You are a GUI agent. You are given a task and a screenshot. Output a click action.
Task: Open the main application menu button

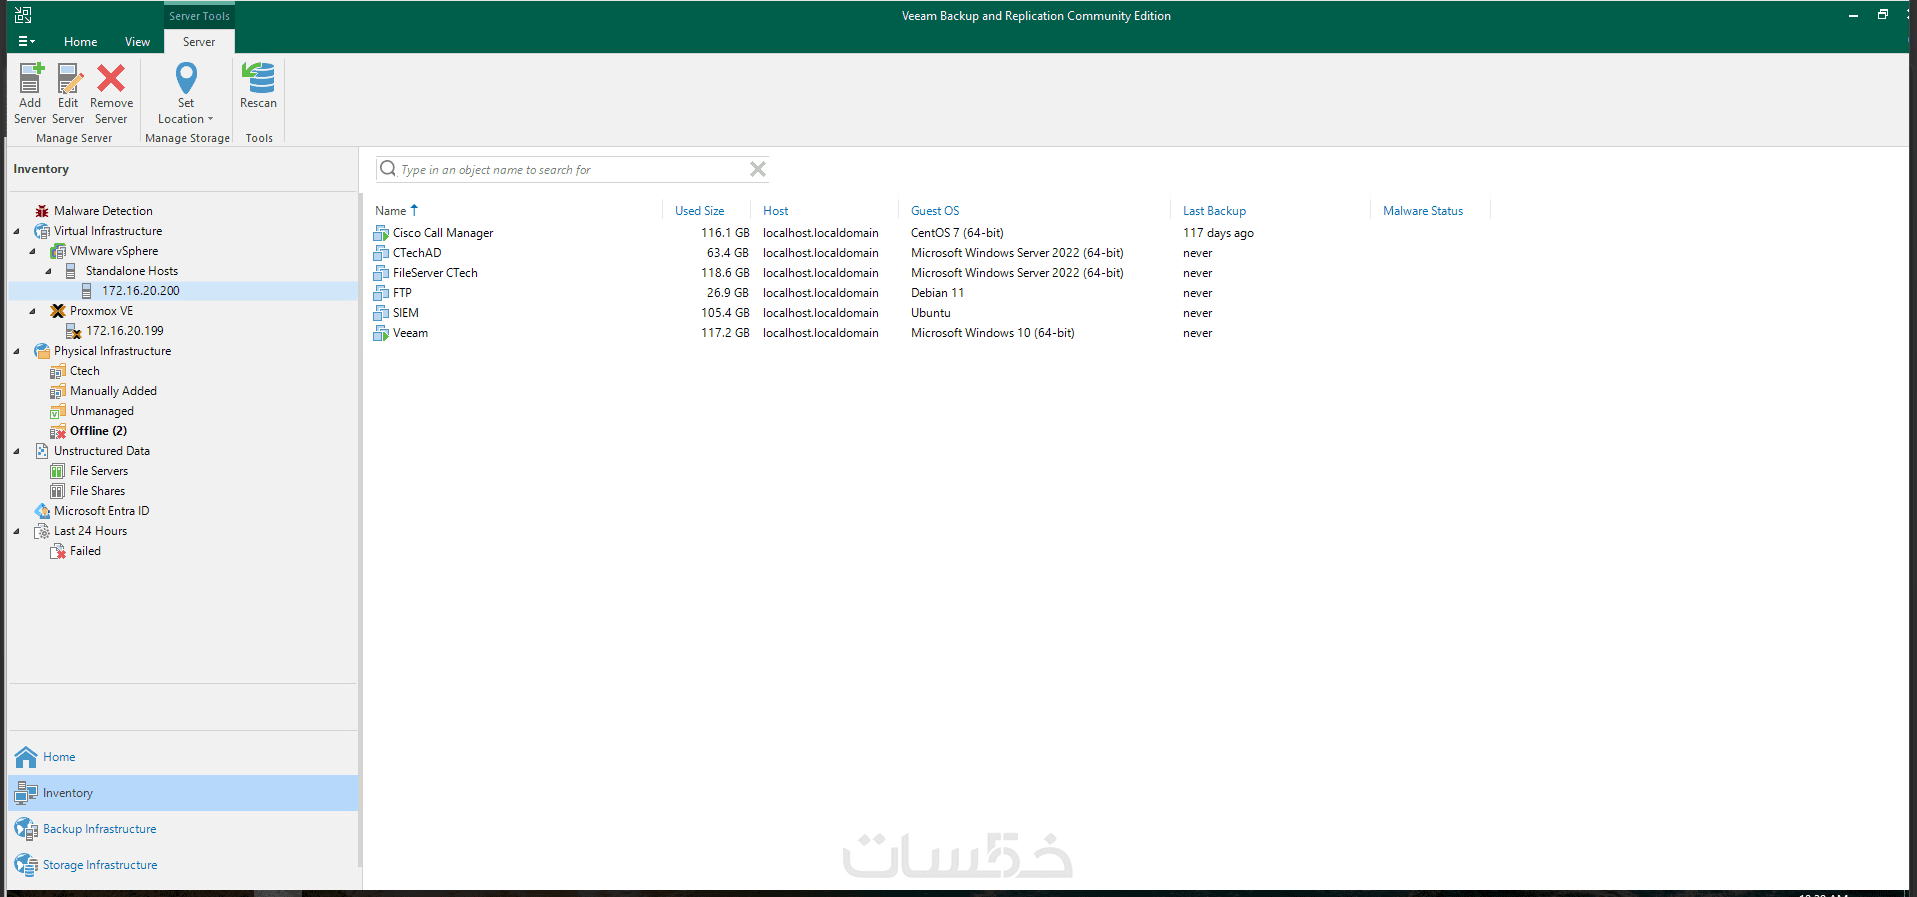pyautogui.click(x=27, y=42)
